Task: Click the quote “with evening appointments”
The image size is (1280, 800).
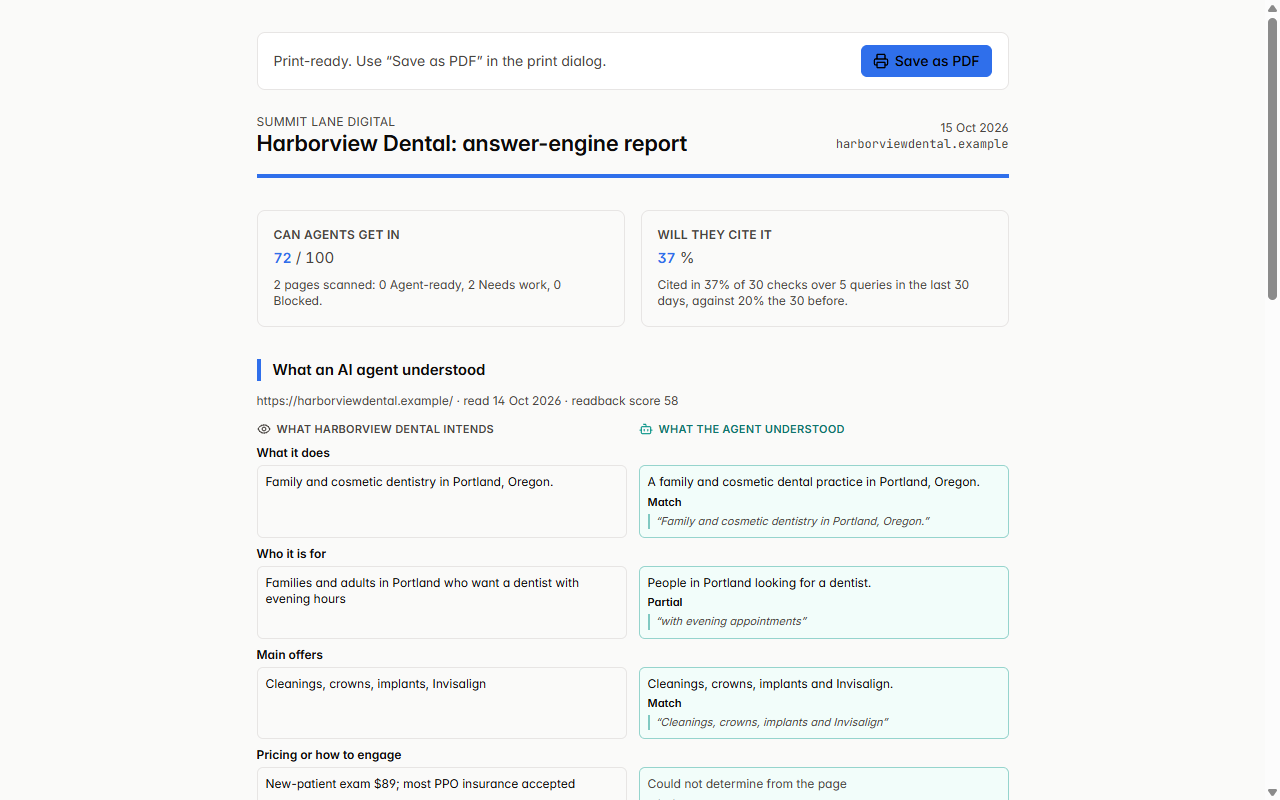Action: pyautogui.click(x=731, y=621)
